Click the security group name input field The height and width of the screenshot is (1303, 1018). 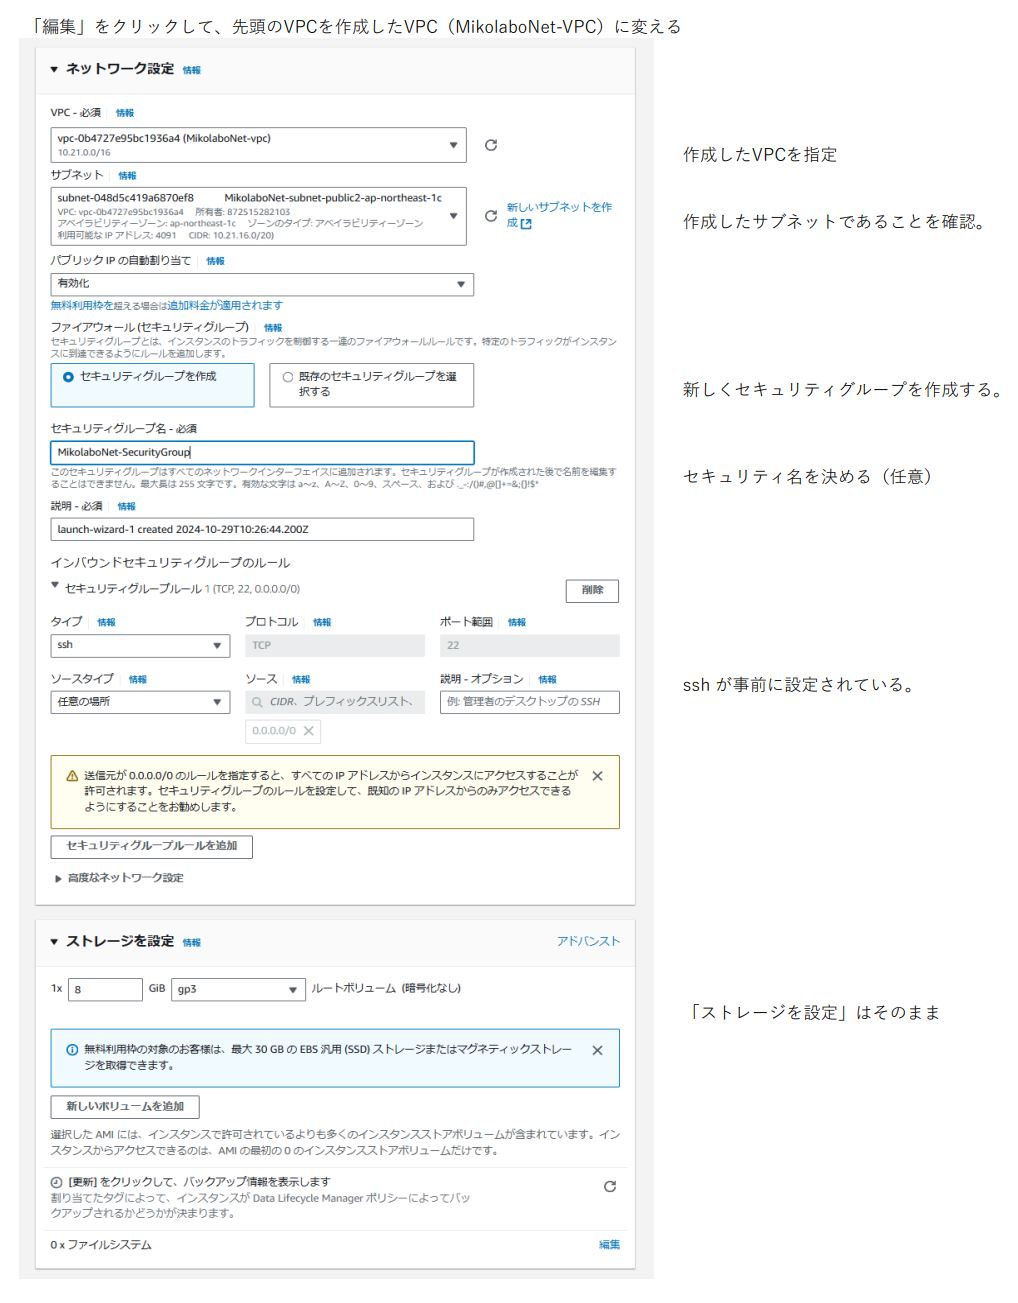click(x=262, y=453)
